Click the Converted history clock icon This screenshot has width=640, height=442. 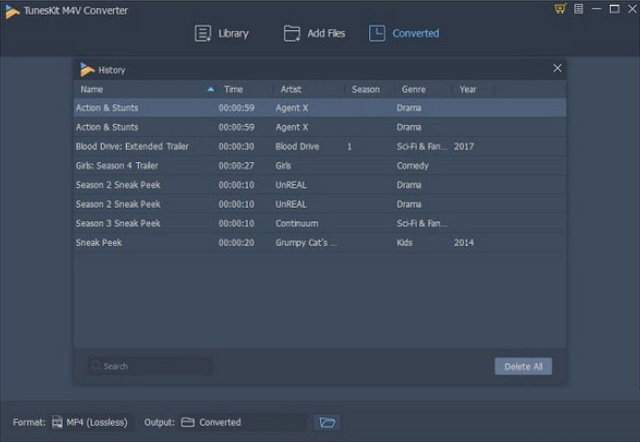(x=377, y=33)
